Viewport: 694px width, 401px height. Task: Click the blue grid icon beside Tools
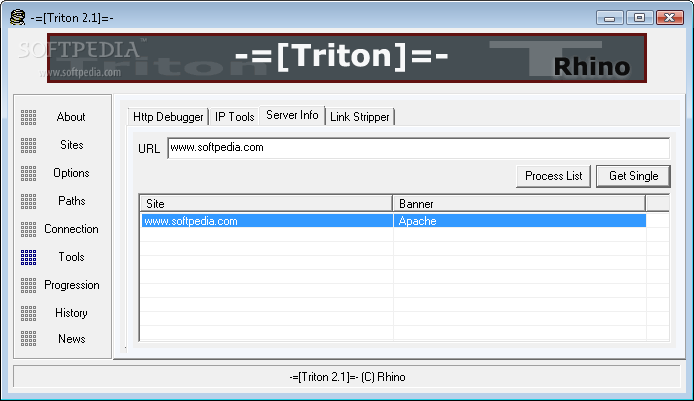click(28, 257)
